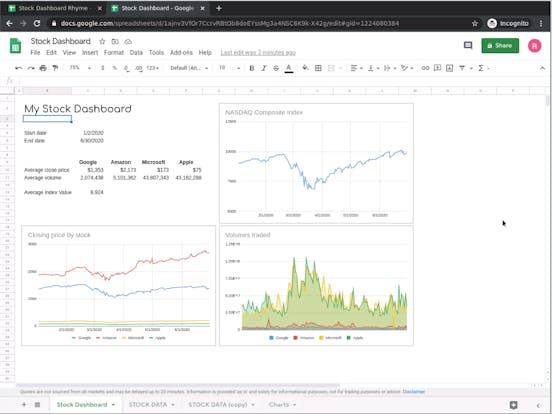The image size is (552, 414).
Task: Open the Borders icon
Action: point(318,68)
